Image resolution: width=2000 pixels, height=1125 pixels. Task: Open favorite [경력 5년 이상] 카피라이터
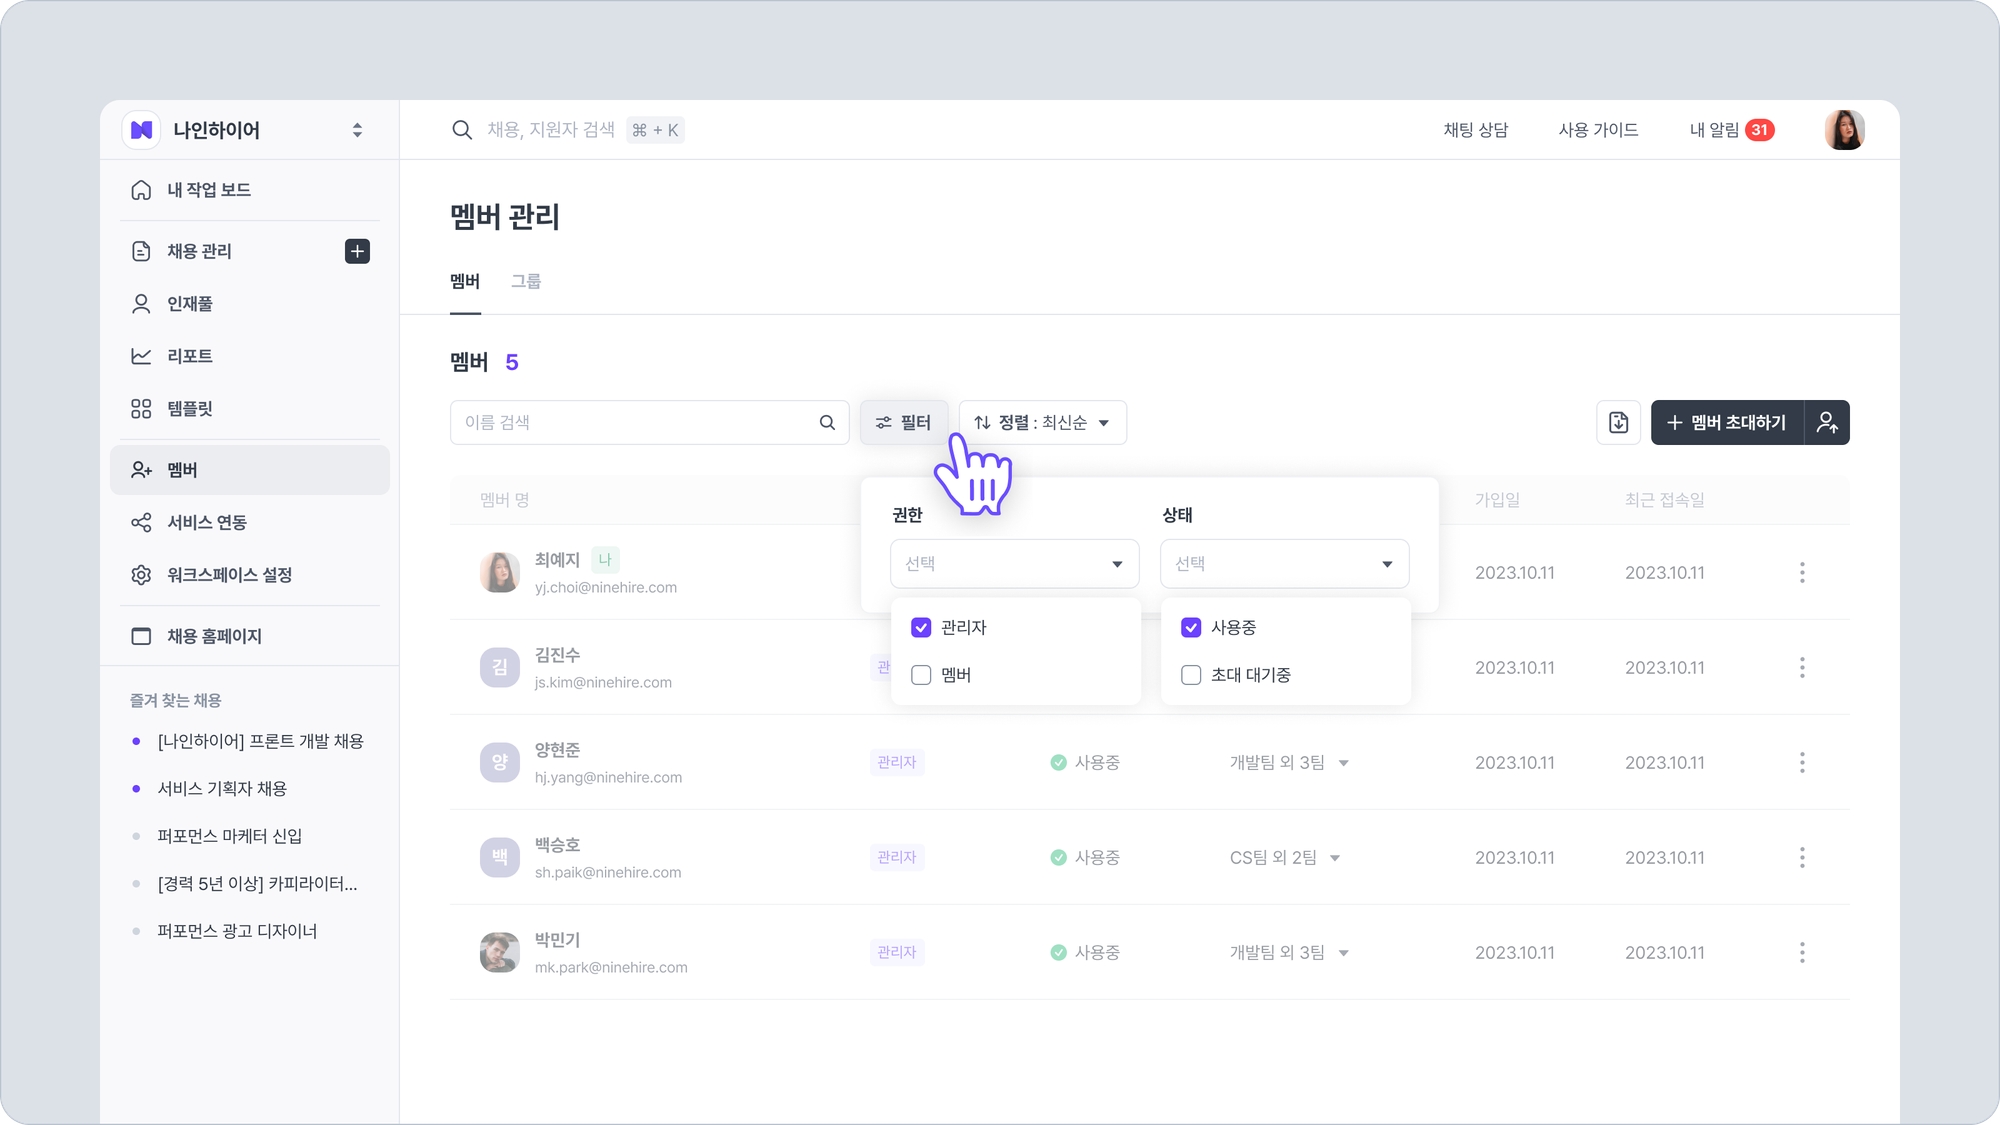point(257,884)
